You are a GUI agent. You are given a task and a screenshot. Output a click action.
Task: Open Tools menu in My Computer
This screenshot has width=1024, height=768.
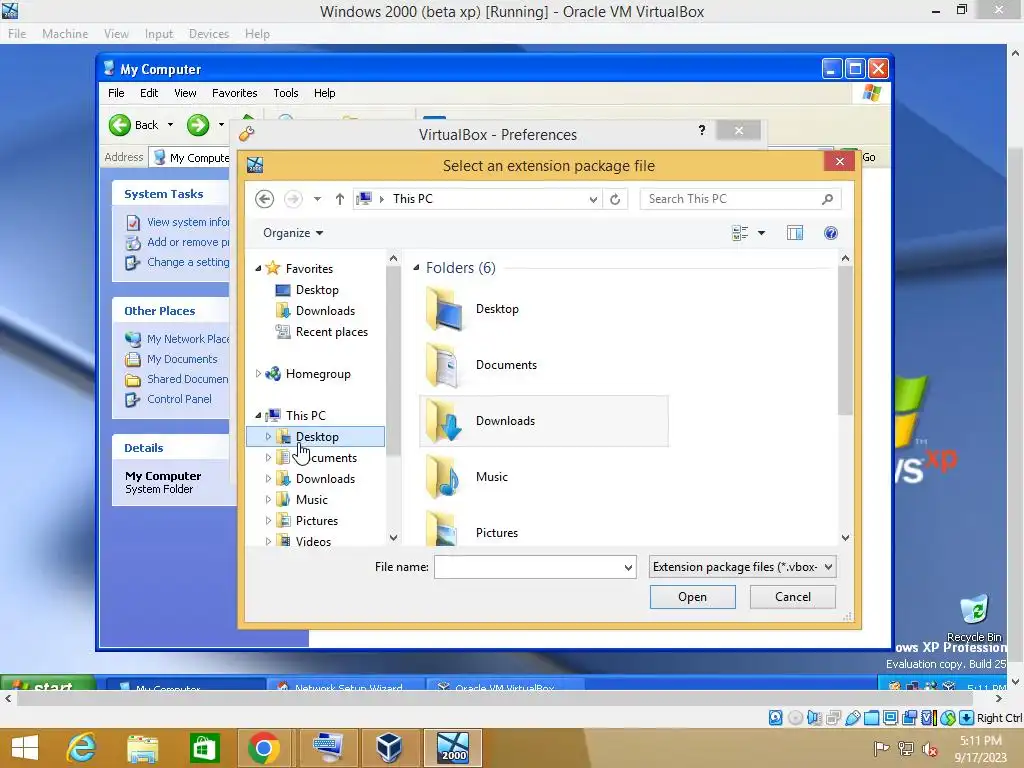coord(285,93)
